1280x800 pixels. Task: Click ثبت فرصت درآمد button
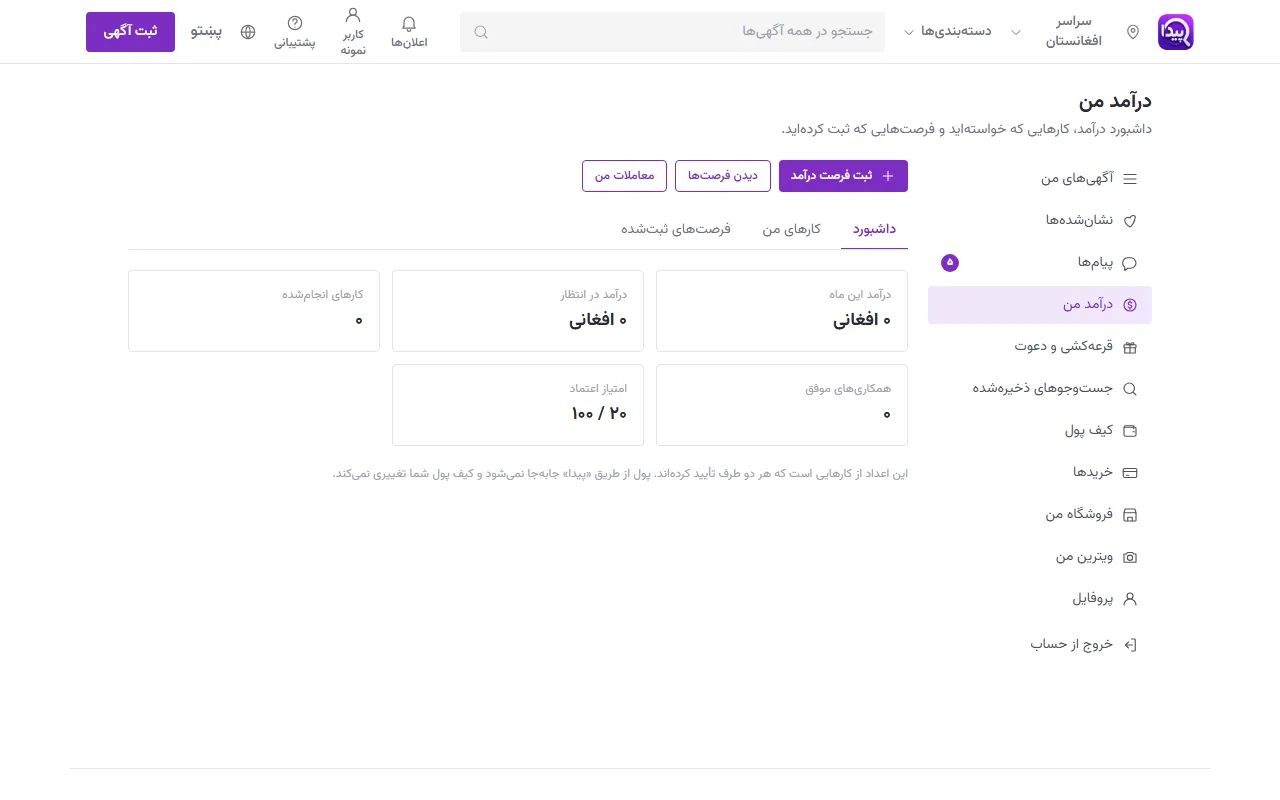pos(843,176)
